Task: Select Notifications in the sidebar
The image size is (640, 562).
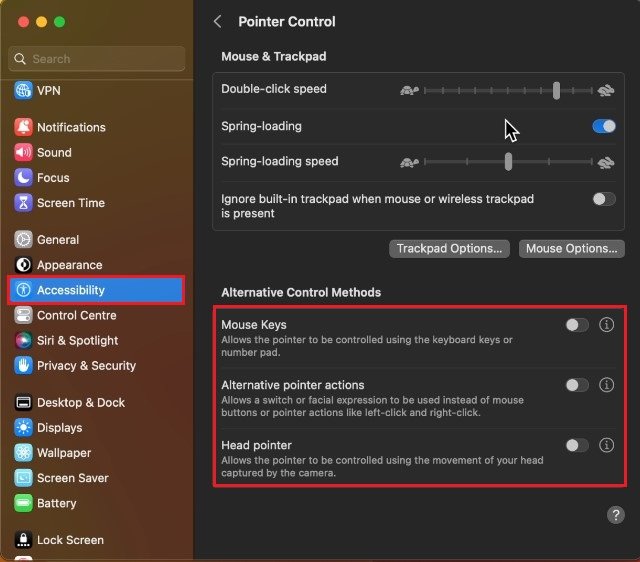Action: (97, 127)
